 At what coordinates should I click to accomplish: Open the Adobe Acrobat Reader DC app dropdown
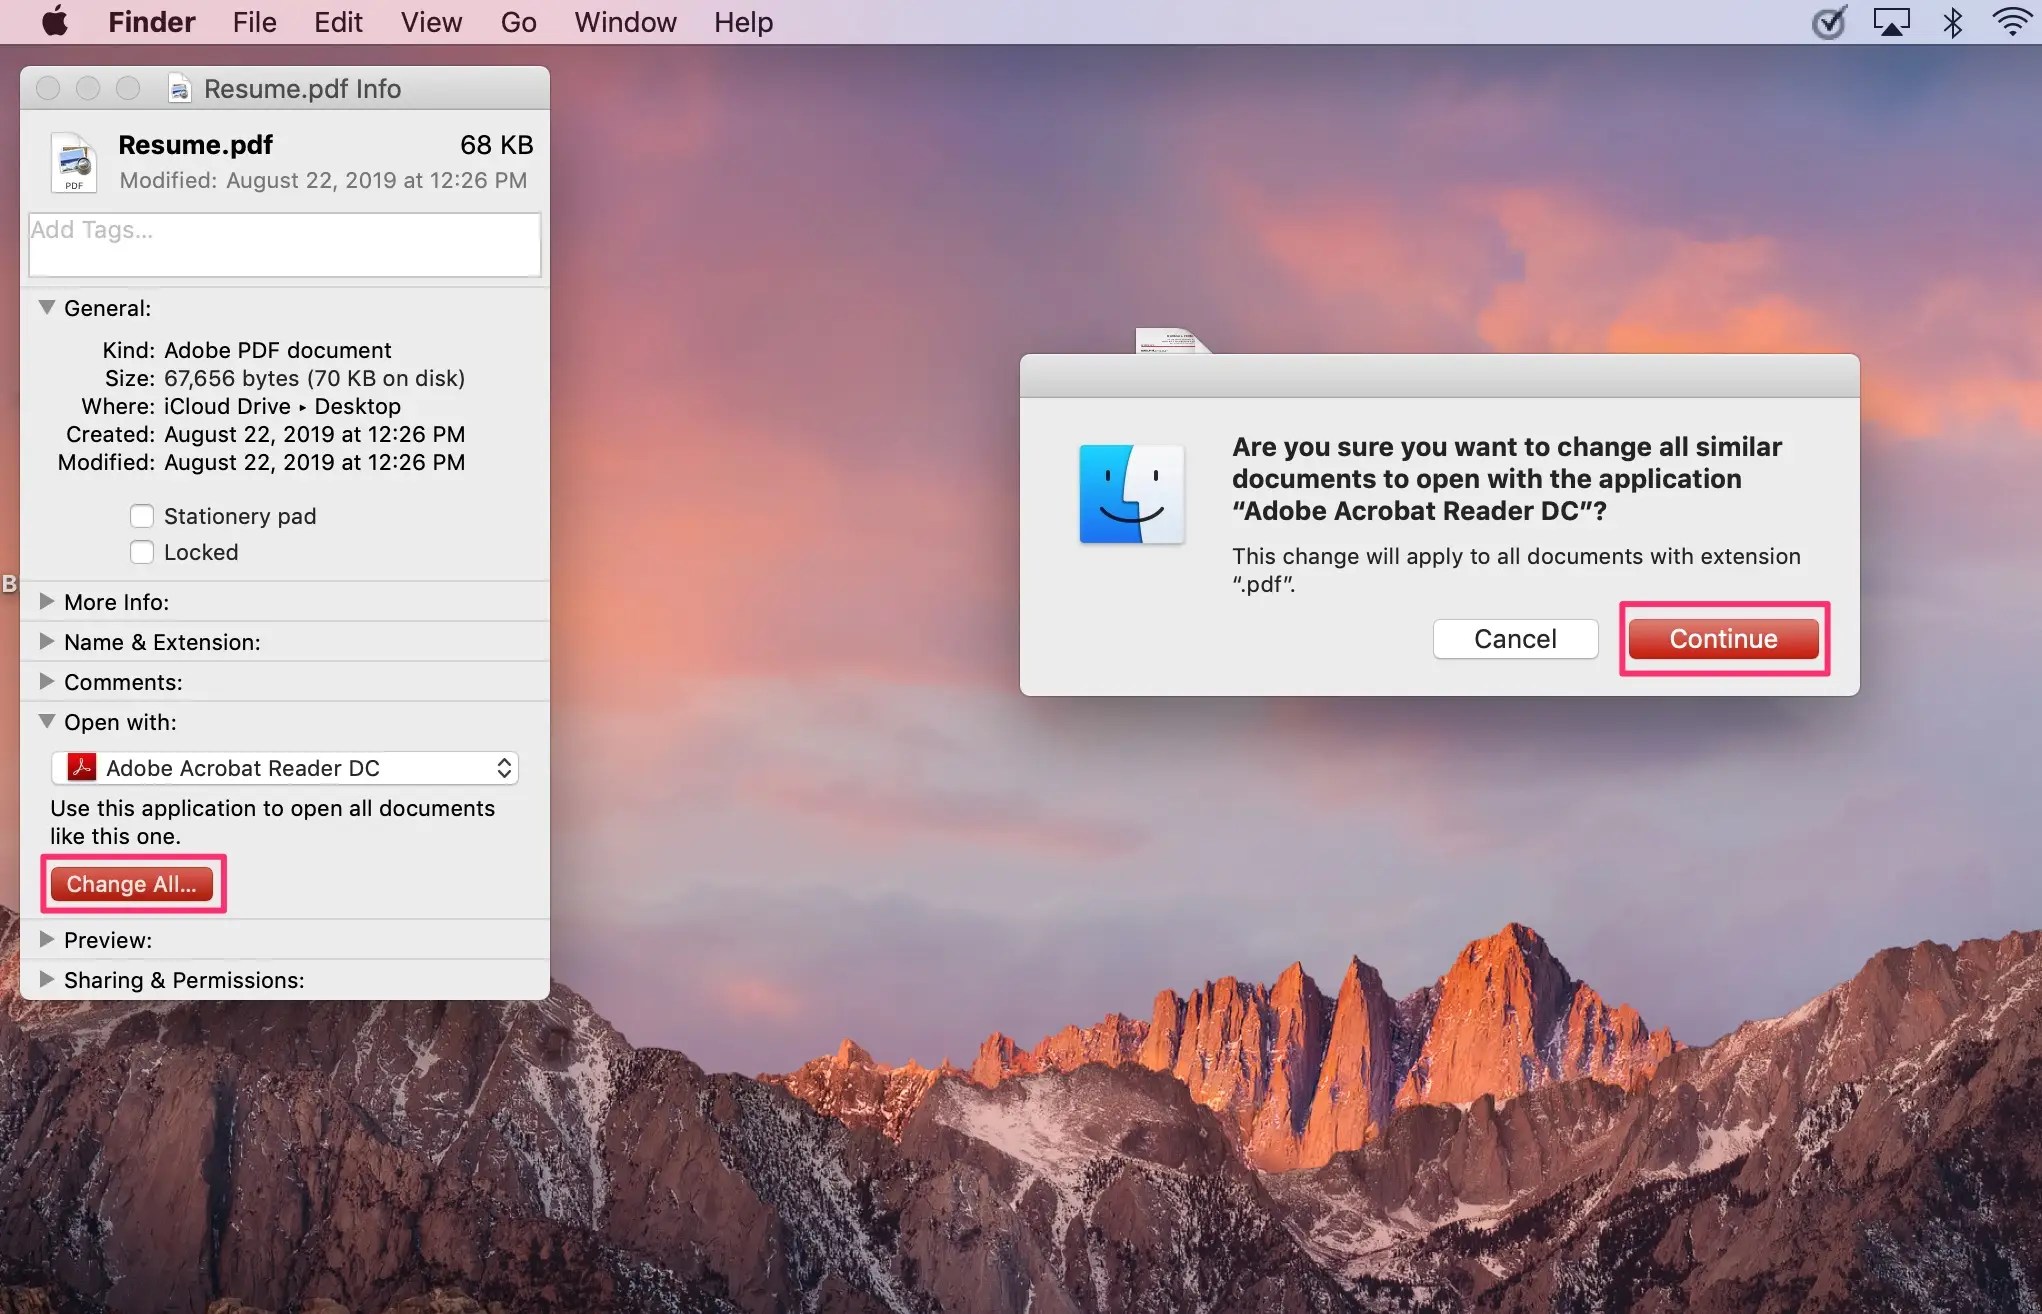pos(285,767)
